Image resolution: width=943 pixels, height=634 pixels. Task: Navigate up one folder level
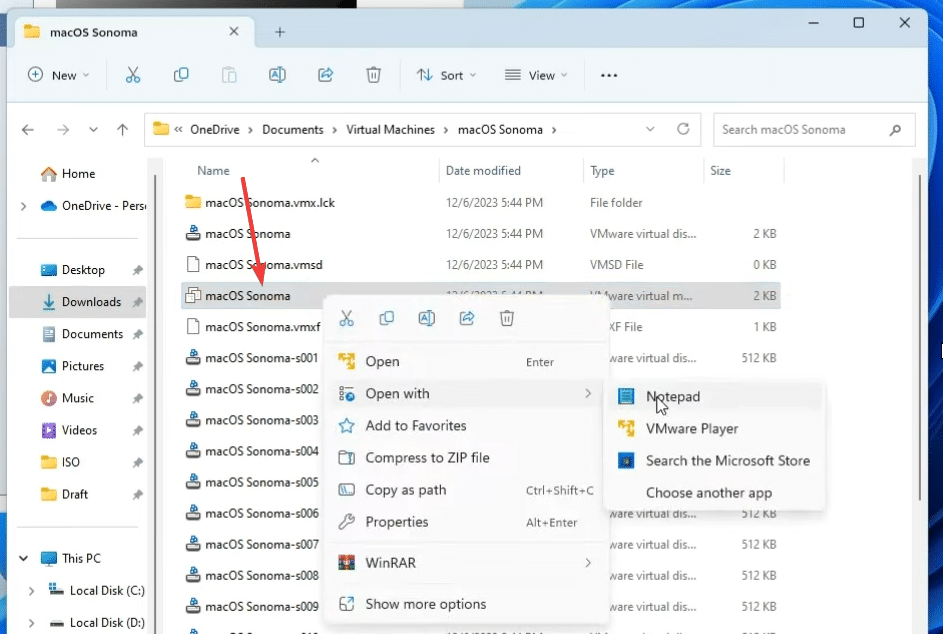[x=123, y=129]
